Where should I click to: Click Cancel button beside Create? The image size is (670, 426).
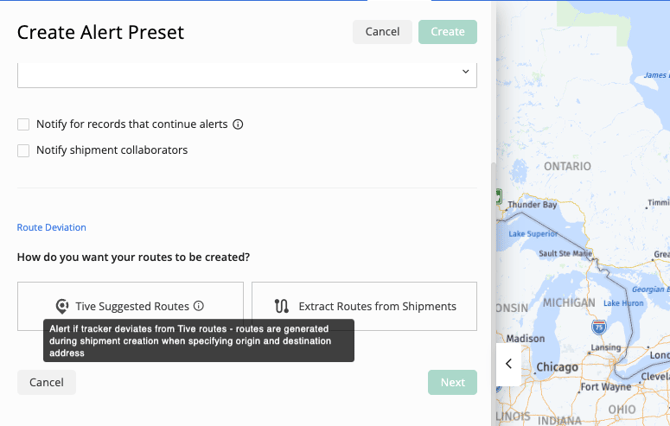382,32
